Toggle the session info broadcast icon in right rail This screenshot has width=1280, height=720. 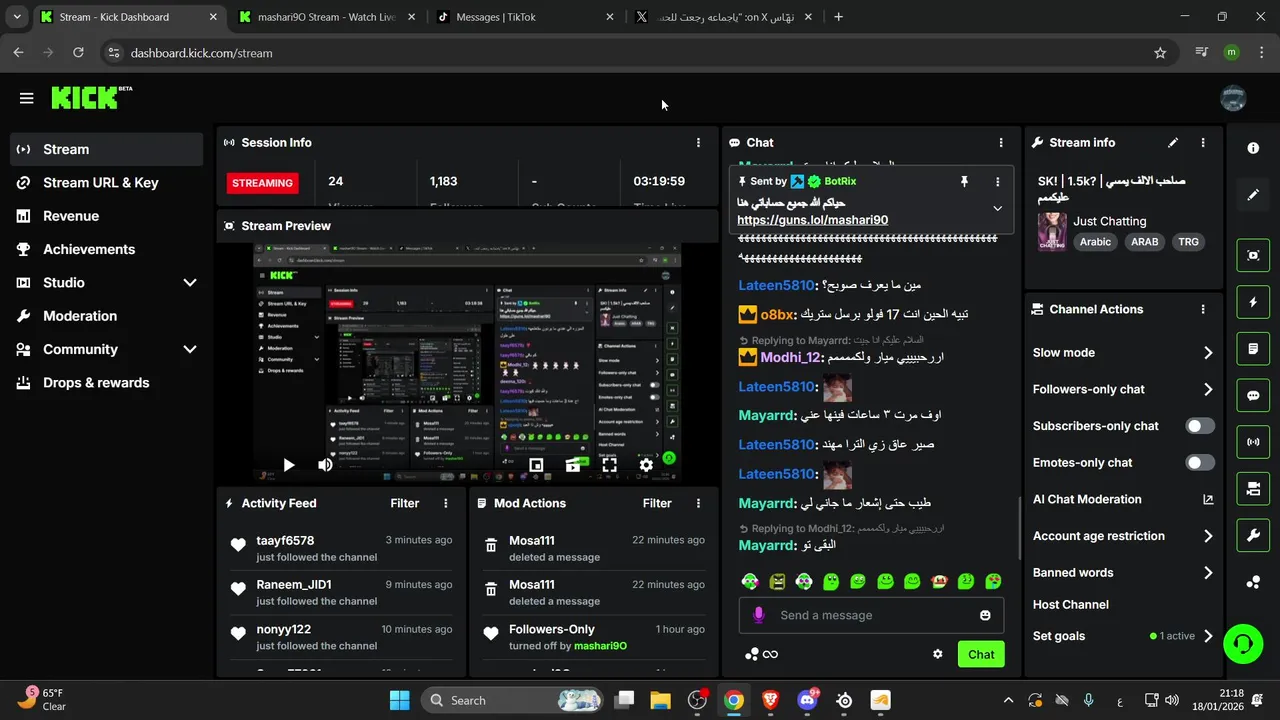coord(1253,442)
